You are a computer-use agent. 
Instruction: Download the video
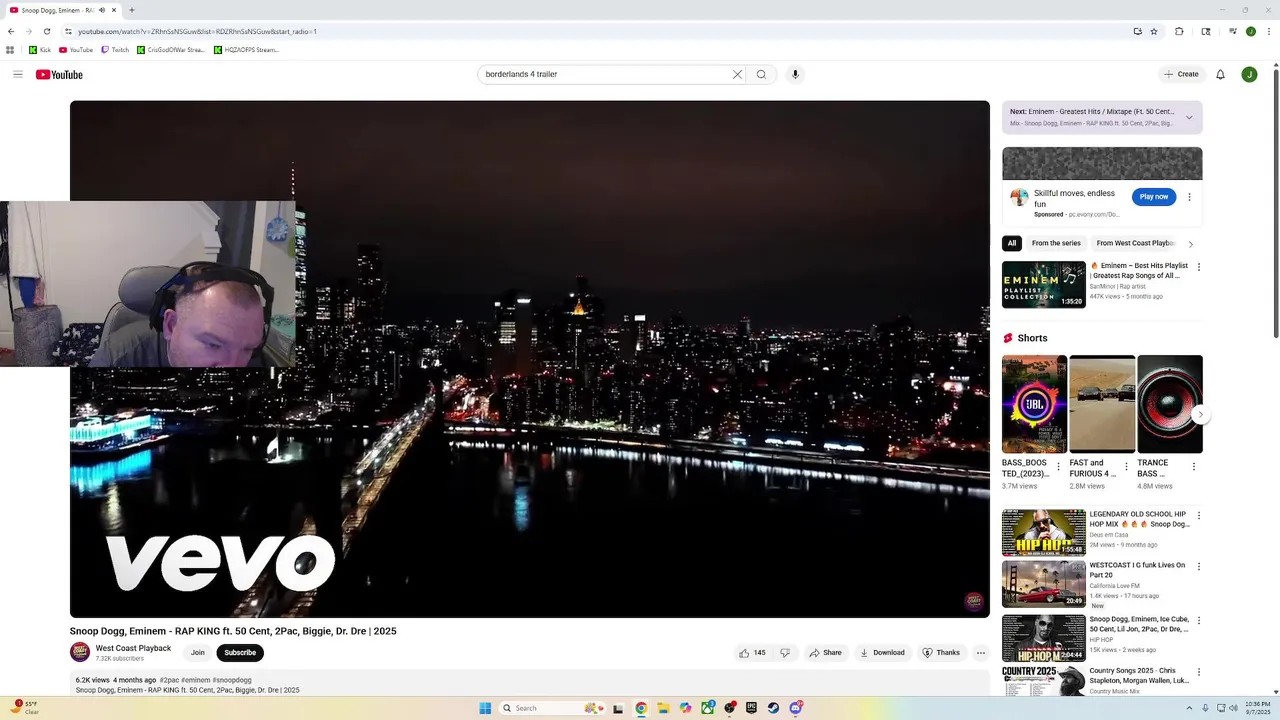click(881, 653)
